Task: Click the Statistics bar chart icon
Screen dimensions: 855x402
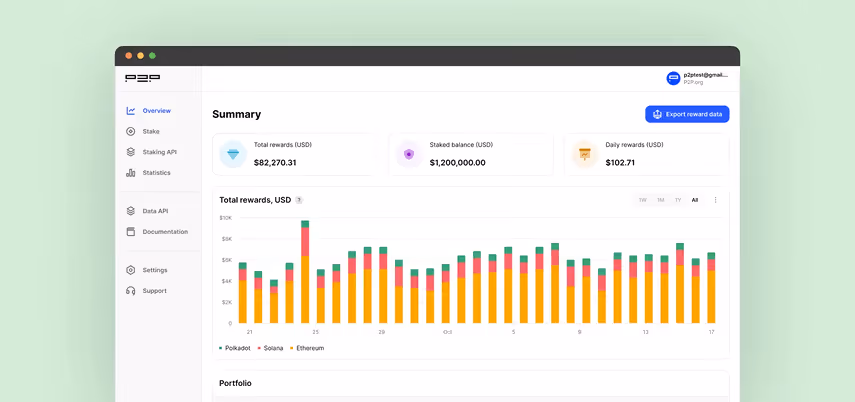Action: tap(131, 173)
